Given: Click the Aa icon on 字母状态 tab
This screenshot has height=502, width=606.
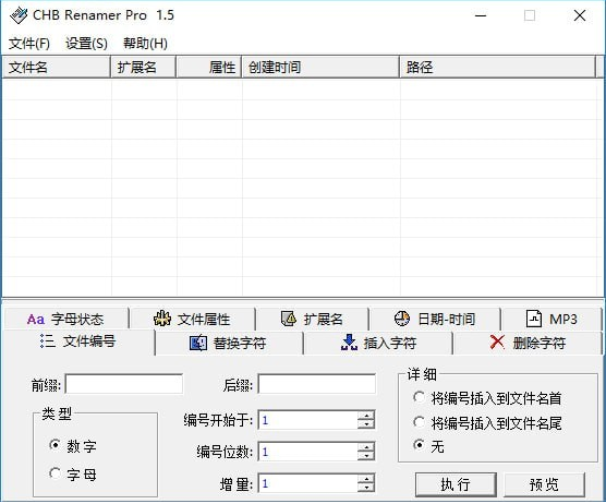Looking at the screenshot, I should [36, 320].
